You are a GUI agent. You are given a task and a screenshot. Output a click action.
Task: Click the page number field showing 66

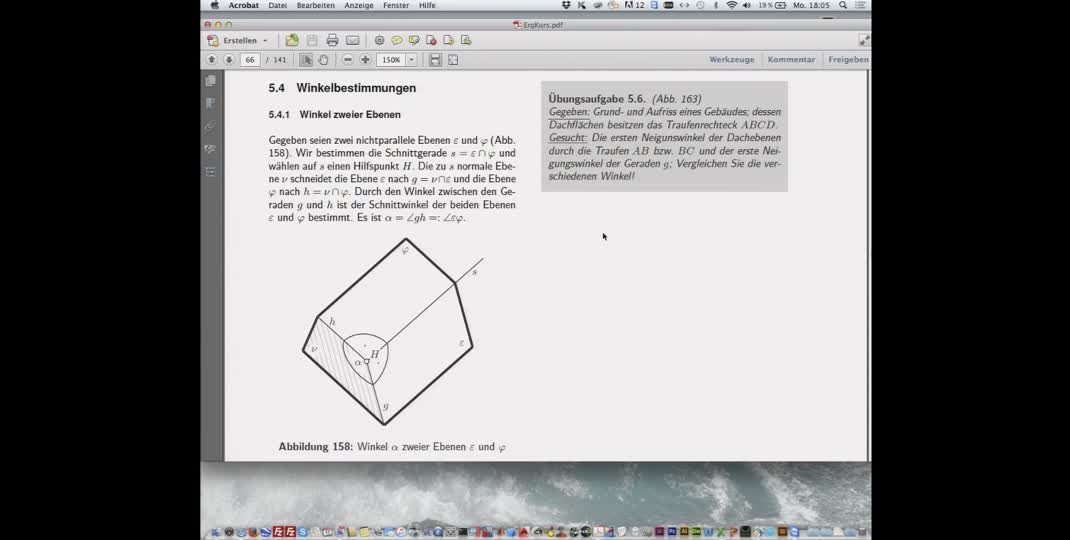[x=250, y=60]
